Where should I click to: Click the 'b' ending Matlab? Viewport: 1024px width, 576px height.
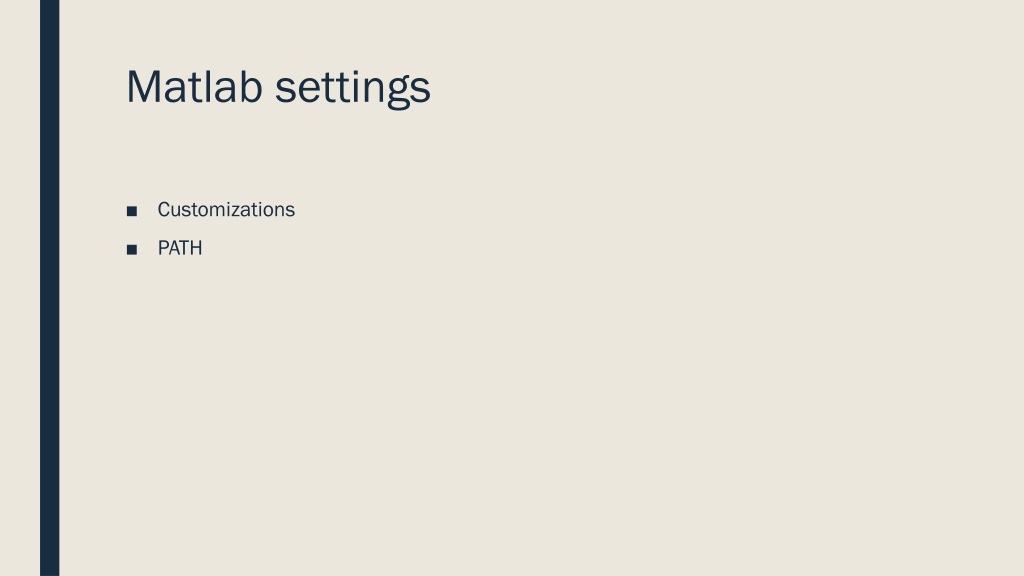click(x=251, y=86)
